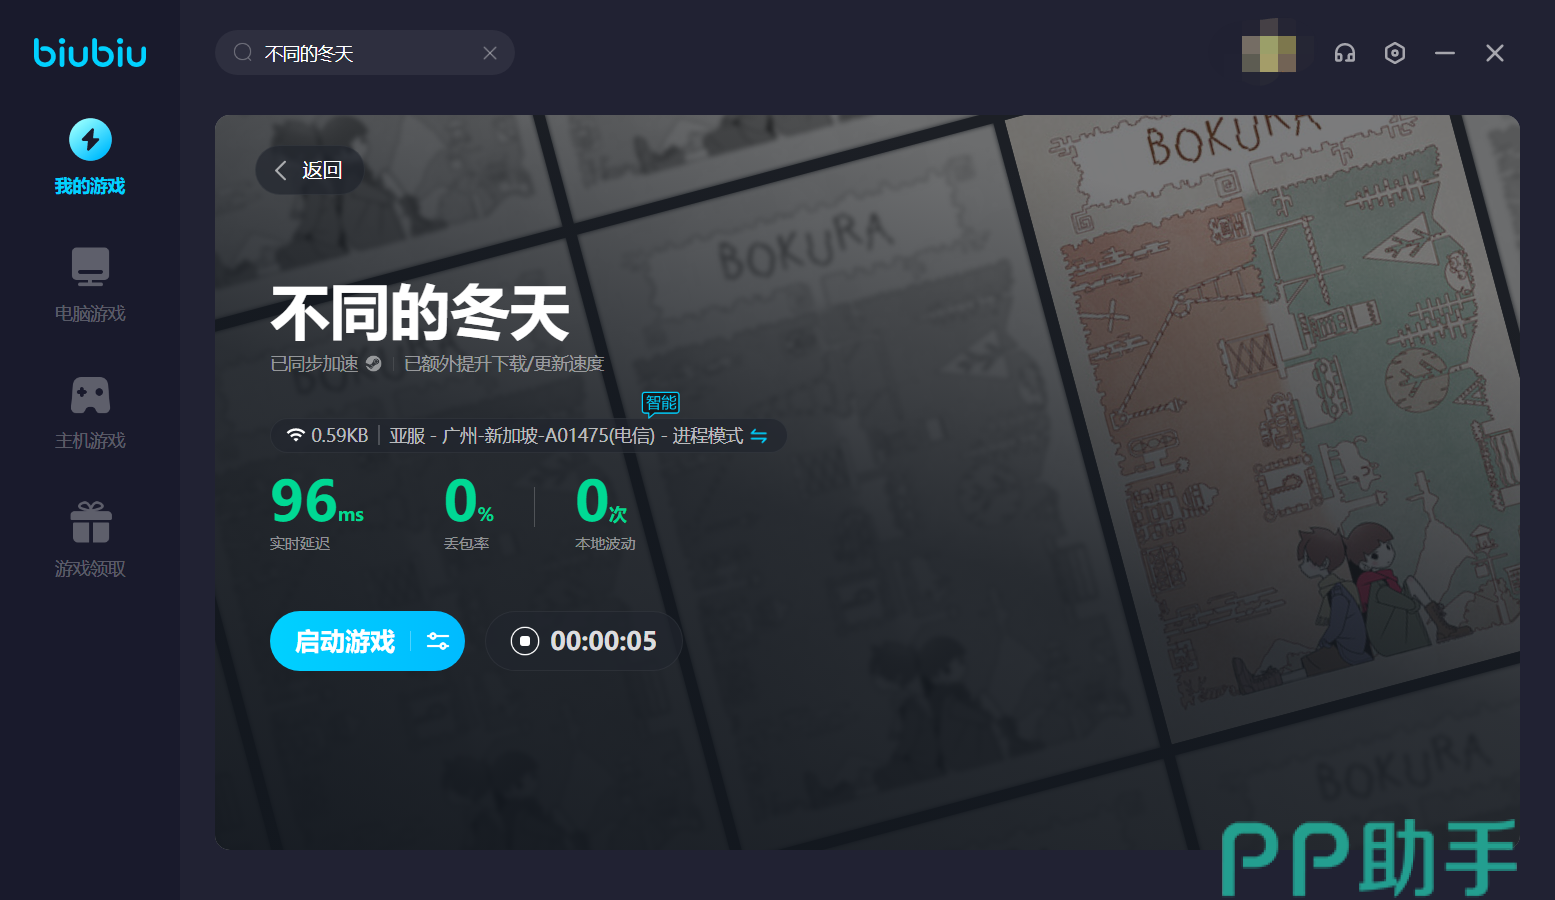Click the Steam icon beside 已同步加速
1555x900 pixels.
pos(374,364)
